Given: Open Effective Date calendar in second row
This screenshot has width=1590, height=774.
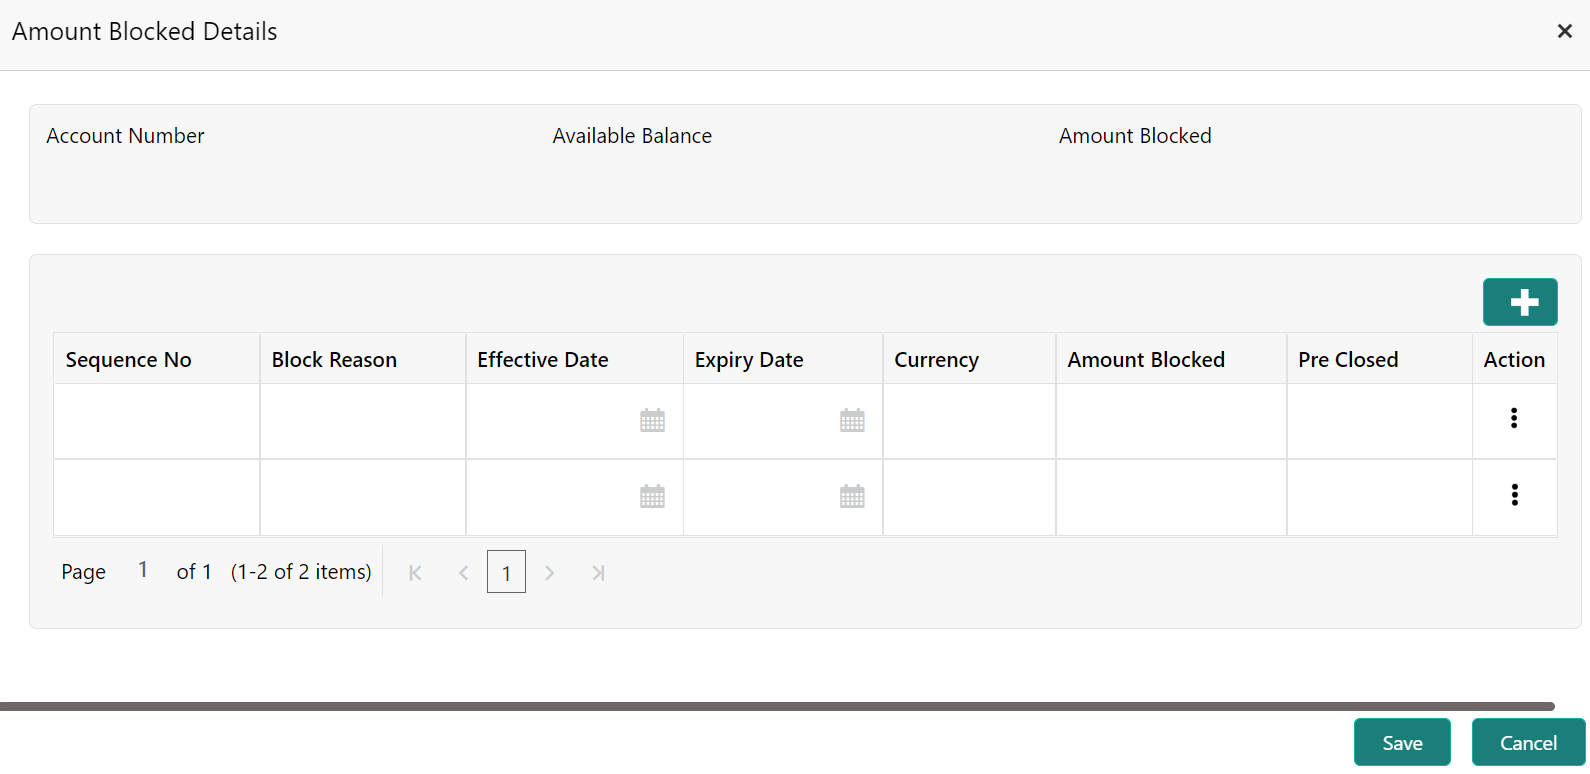Looking at the screenshot, I should tap(652, 497).
